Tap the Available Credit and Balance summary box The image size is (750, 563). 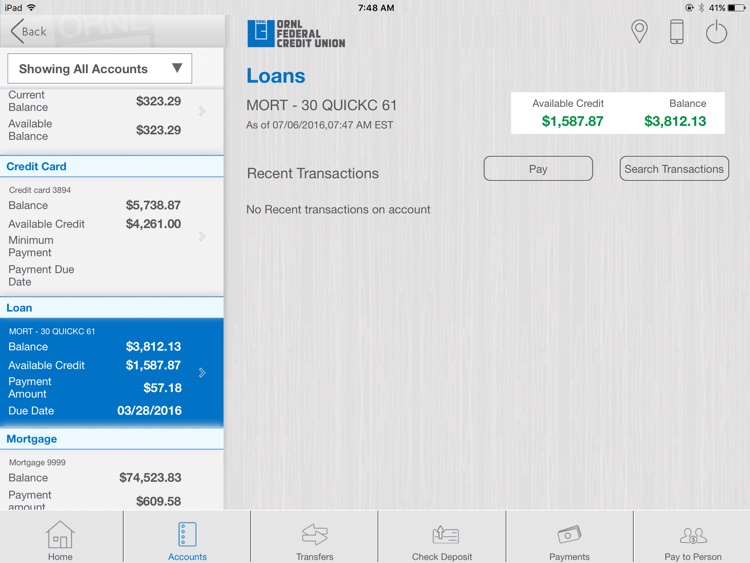pos(619,113)
